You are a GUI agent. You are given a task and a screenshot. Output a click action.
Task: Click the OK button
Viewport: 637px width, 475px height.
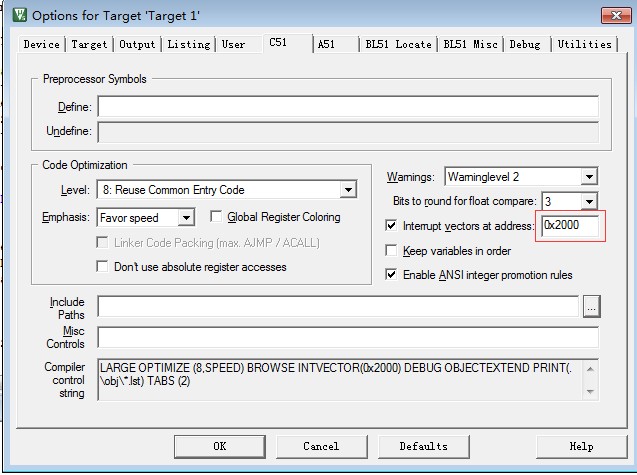(220, 447)
